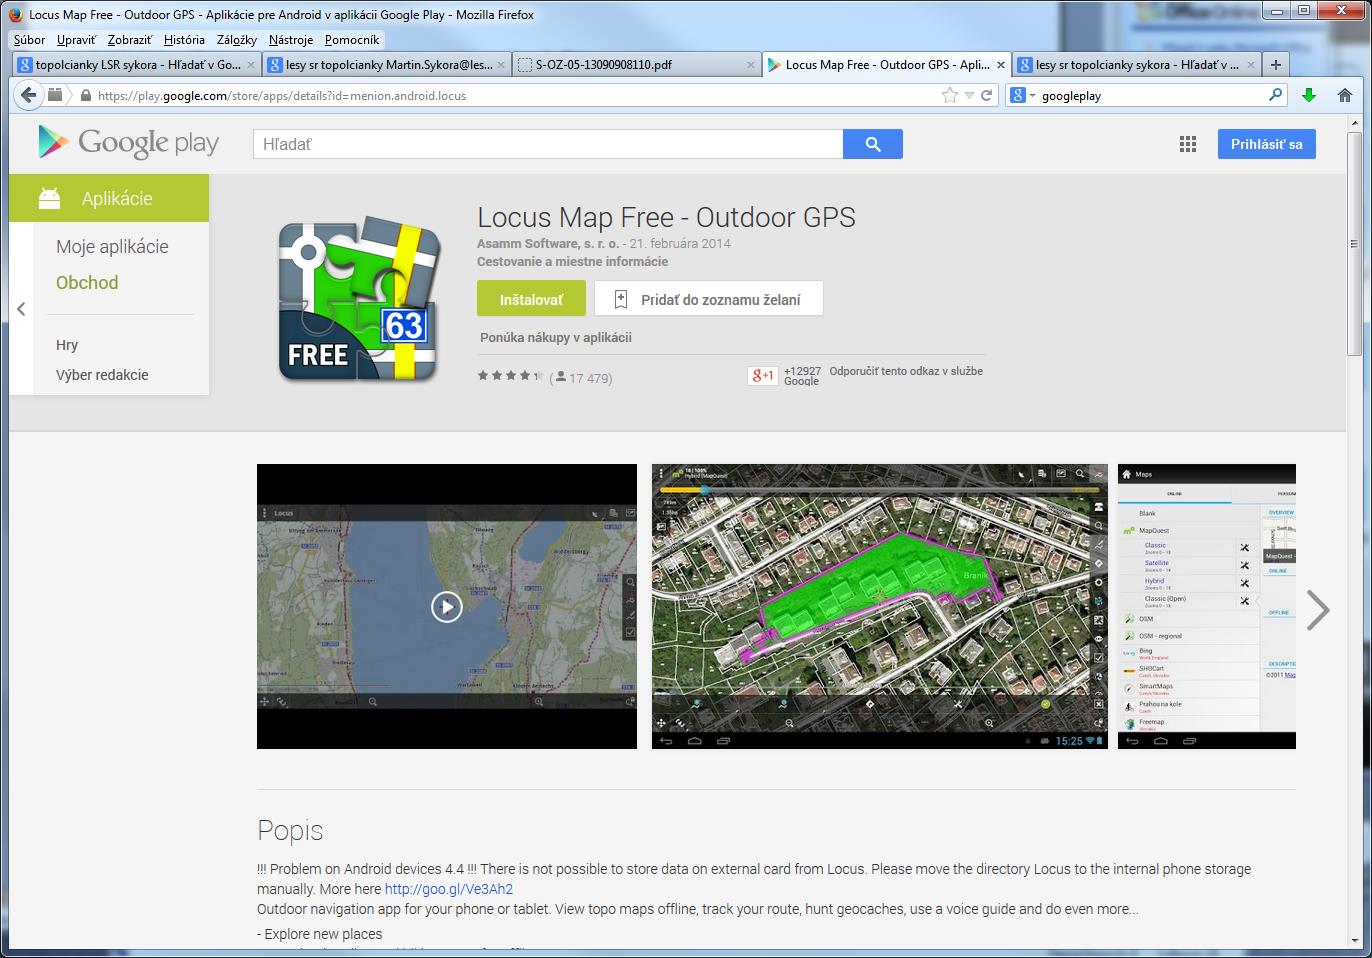Open the Pomocník menu
Viewport: 1372px width, 958px height.
tap(352, 40)
